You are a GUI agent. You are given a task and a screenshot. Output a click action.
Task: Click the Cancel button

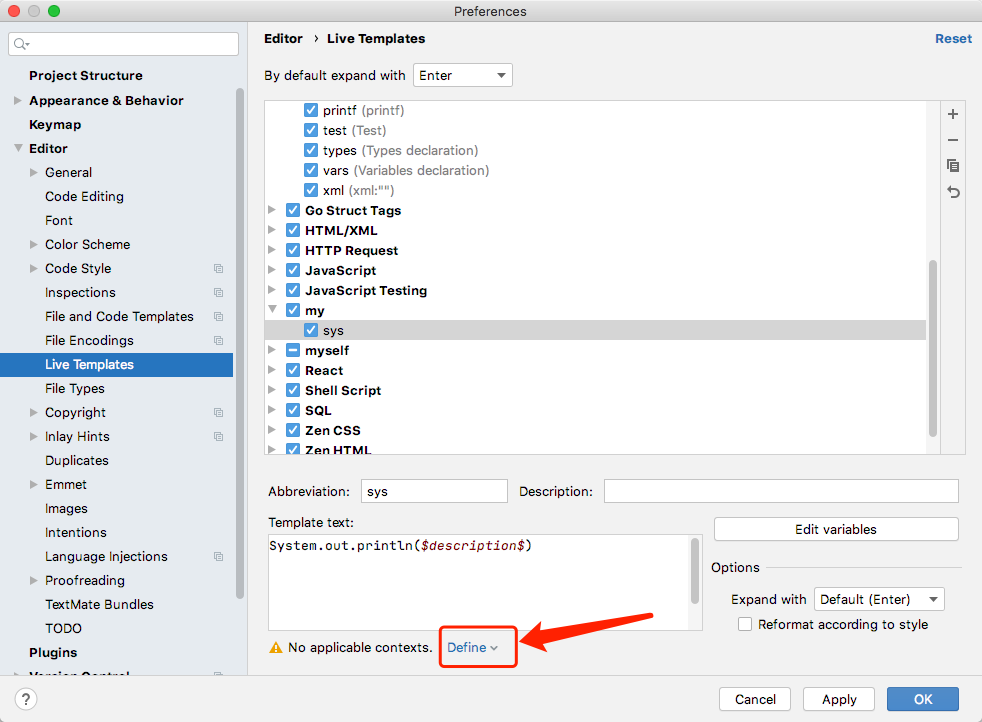coord(755,699)
